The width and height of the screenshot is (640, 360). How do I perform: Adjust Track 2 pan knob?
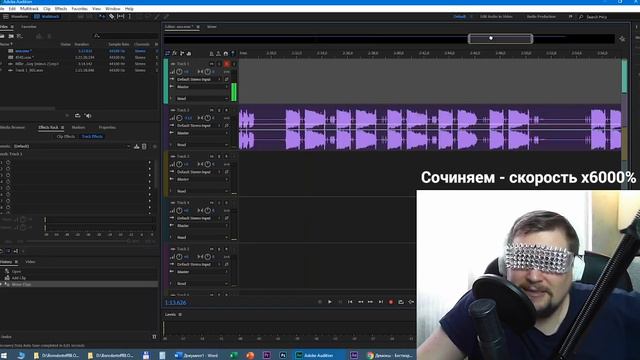point(208,118)
